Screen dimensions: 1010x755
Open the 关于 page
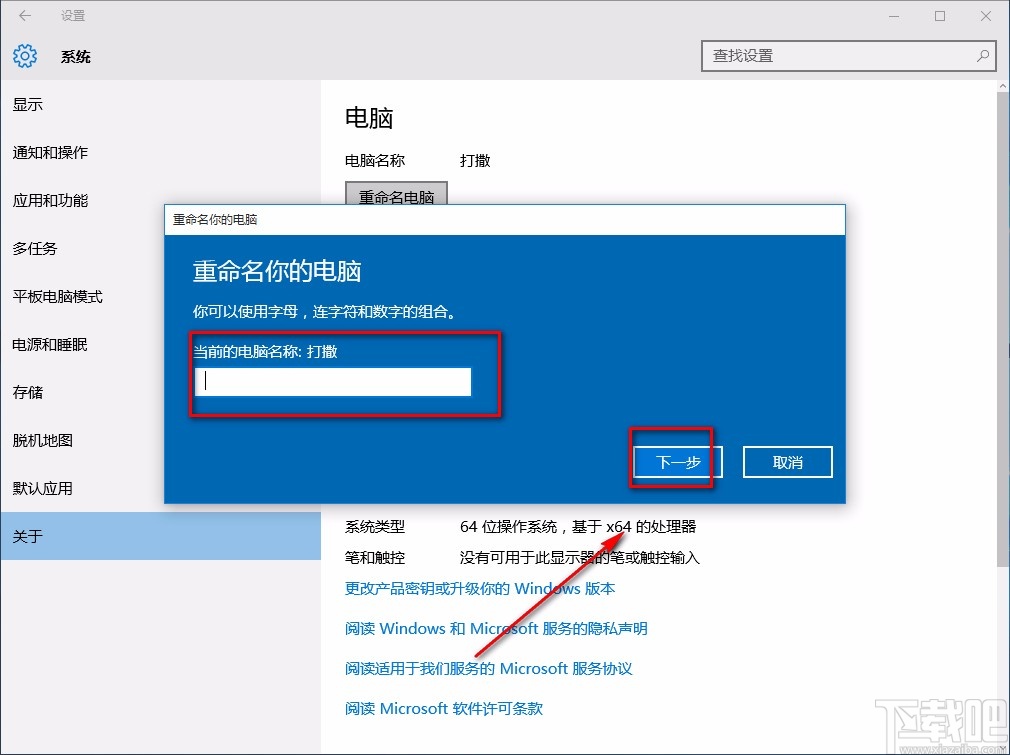(28, 536)
